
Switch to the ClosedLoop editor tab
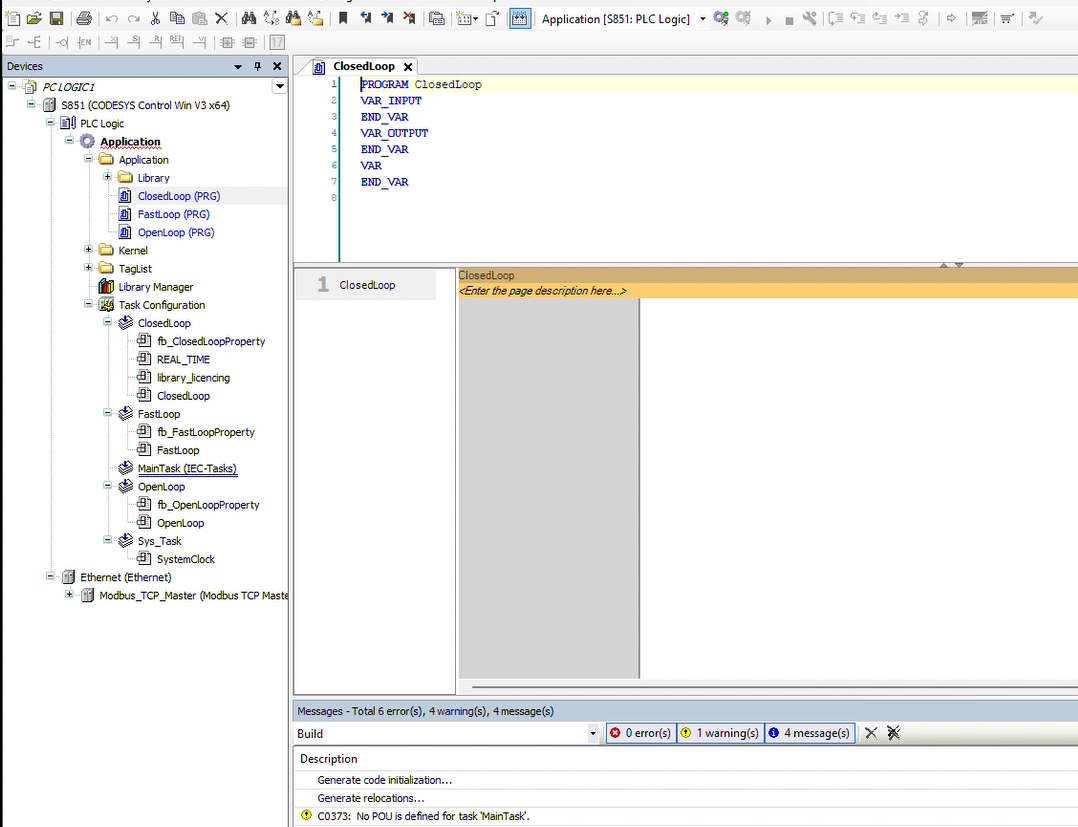[x=363, y=66]
